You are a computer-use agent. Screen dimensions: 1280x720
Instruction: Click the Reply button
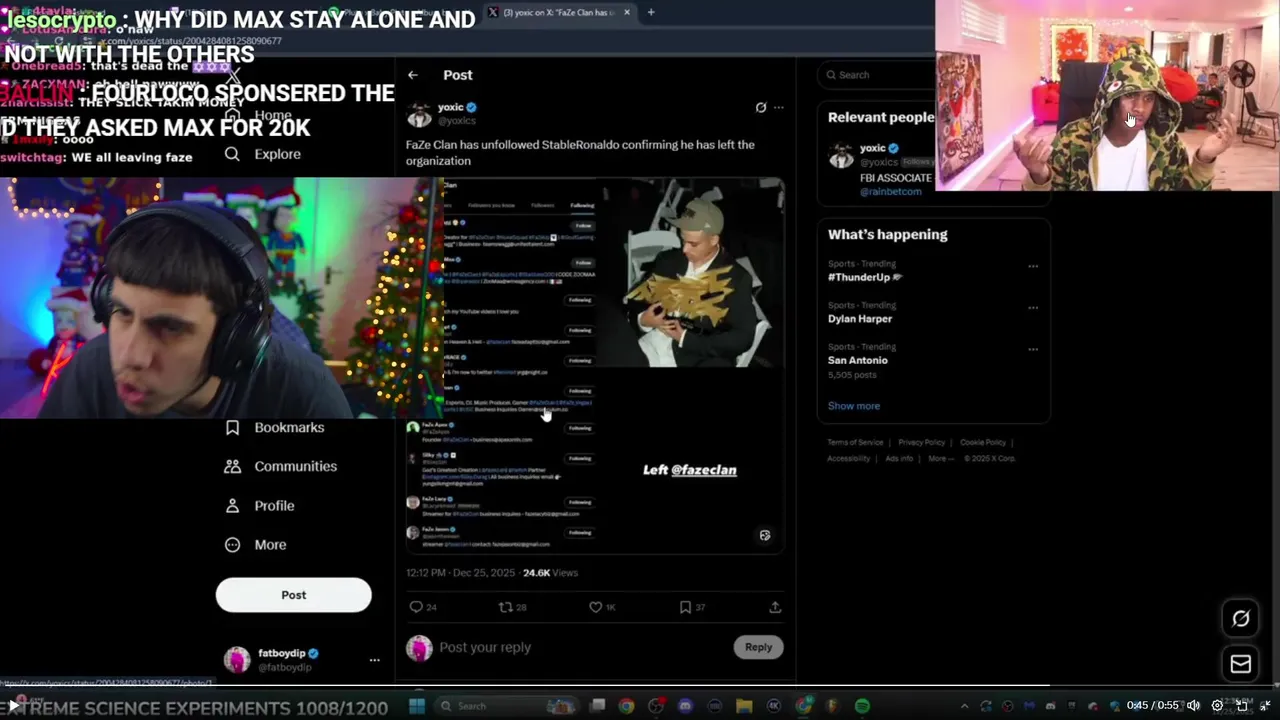[758, 647]
